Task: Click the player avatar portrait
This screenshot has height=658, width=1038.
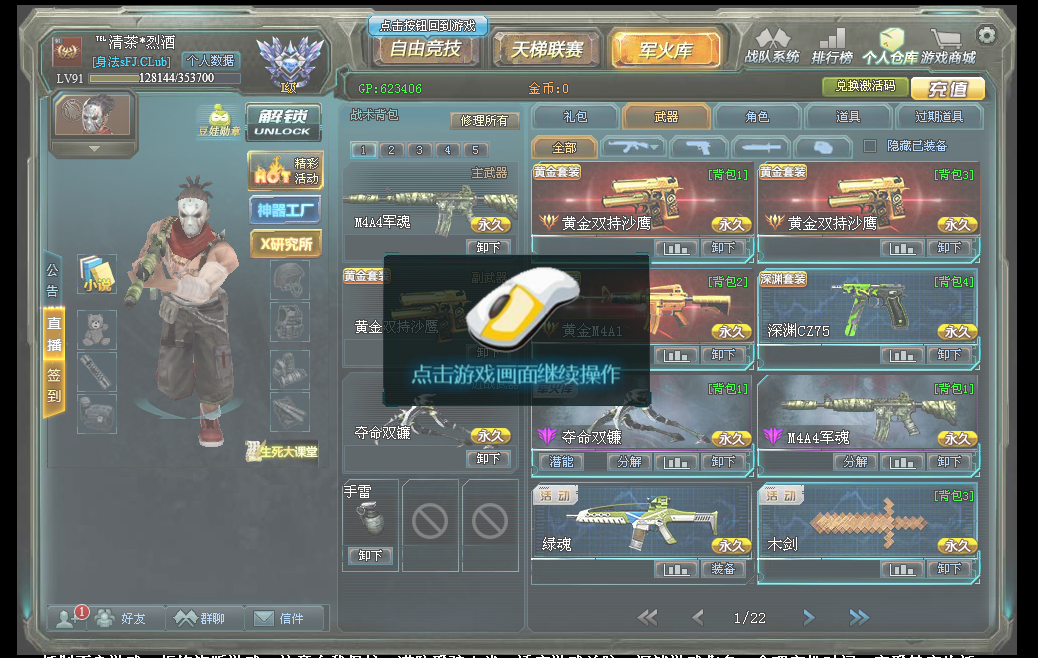Action: (94, 115)
